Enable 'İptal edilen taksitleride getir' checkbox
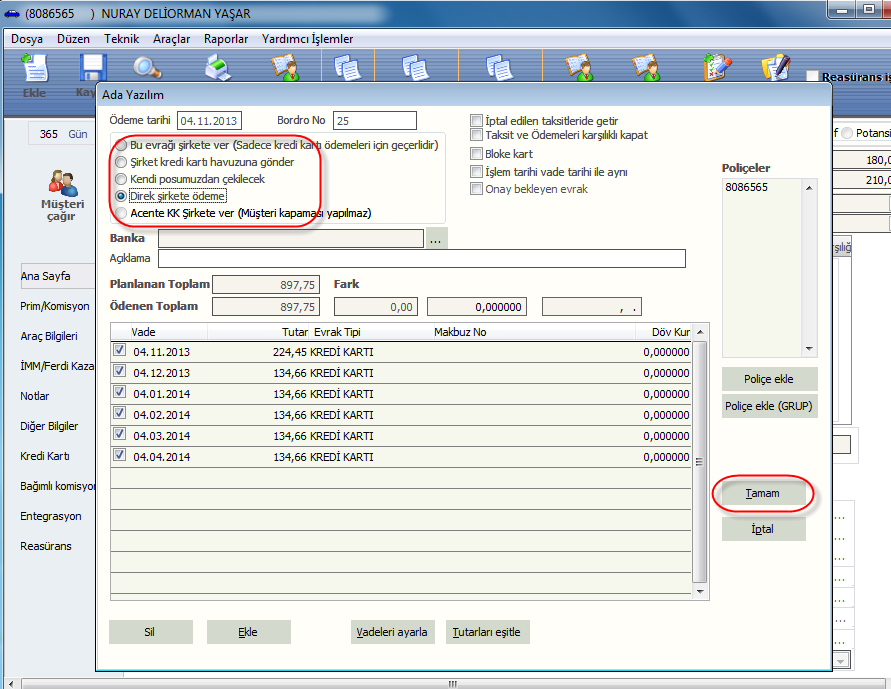Screen dimensions: 891x689 [478, 120]
